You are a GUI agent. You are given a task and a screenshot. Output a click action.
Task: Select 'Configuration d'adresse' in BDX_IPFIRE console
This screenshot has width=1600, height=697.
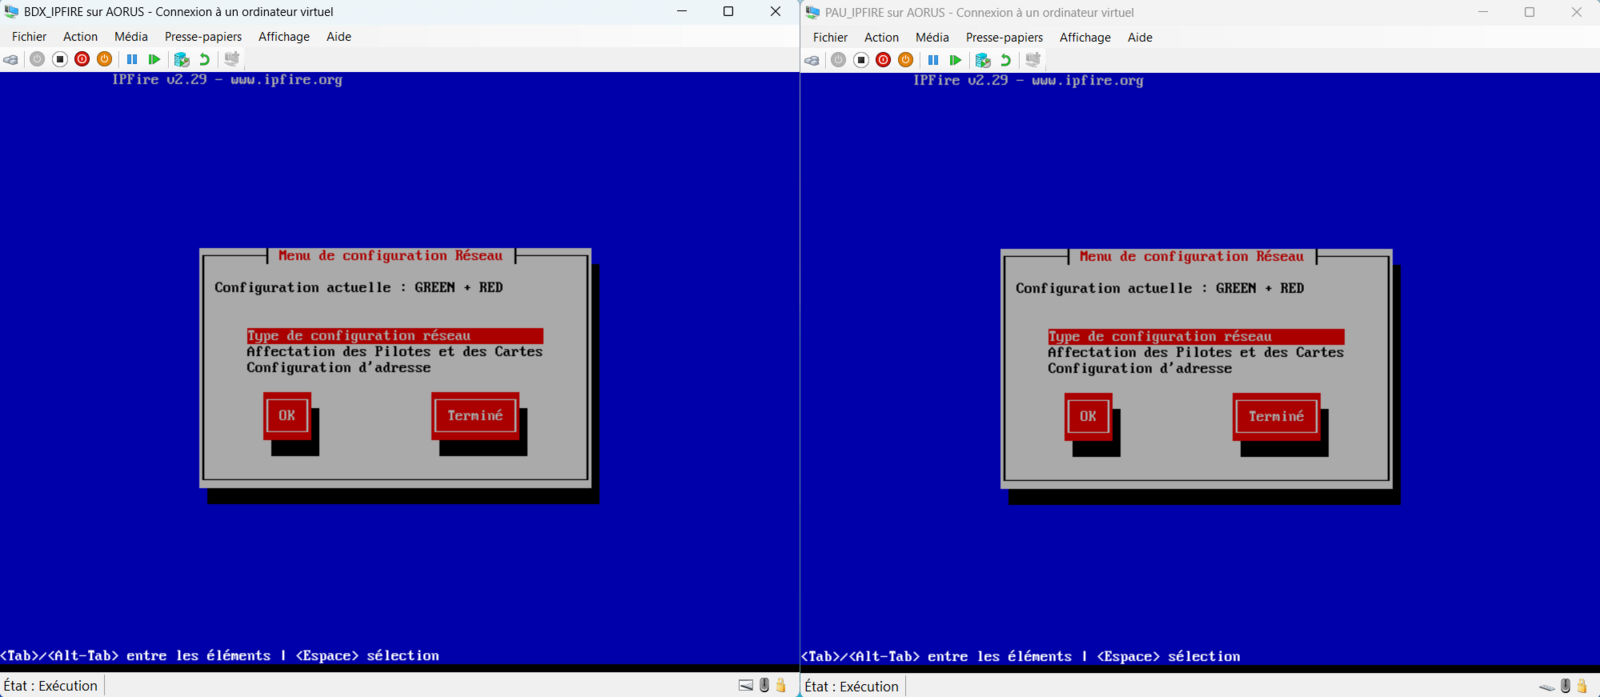338,368
